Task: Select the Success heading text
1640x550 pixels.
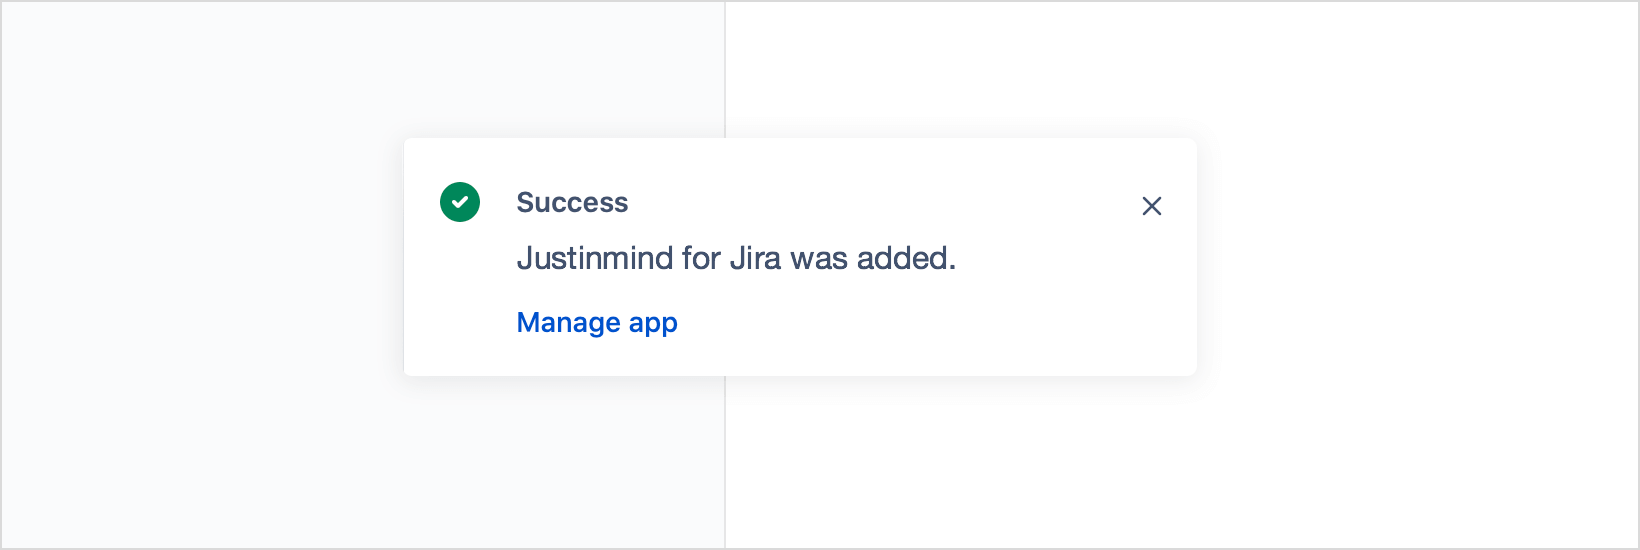Action: (572, 203)
